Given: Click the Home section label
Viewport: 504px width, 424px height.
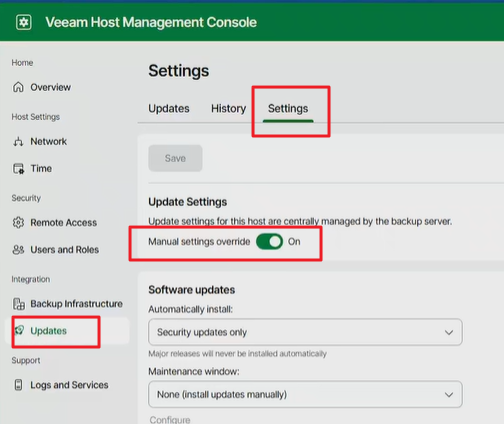Looking at the screenshot, I should click(22, 63).
